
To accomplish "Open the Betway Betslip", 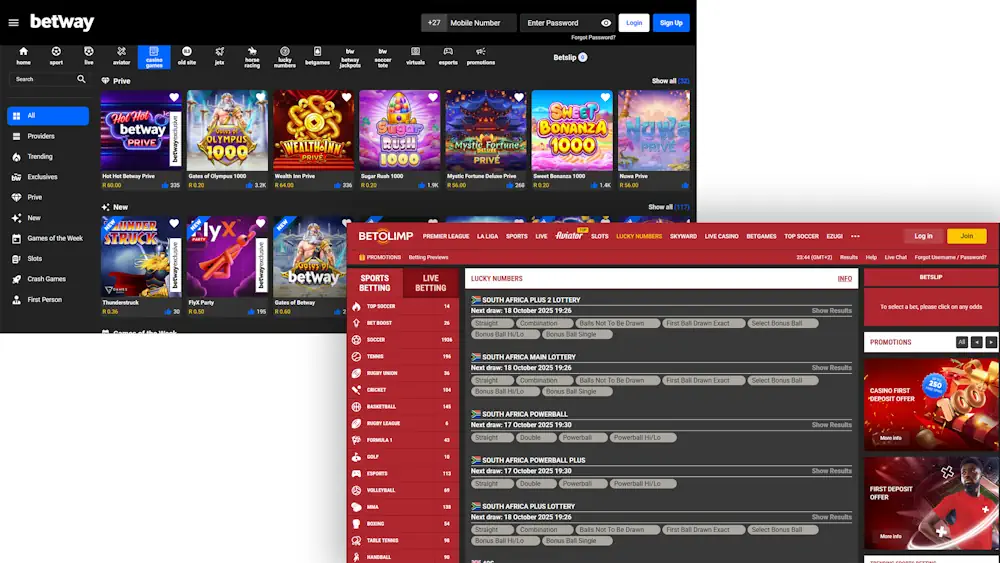I will tap(570, 57).
